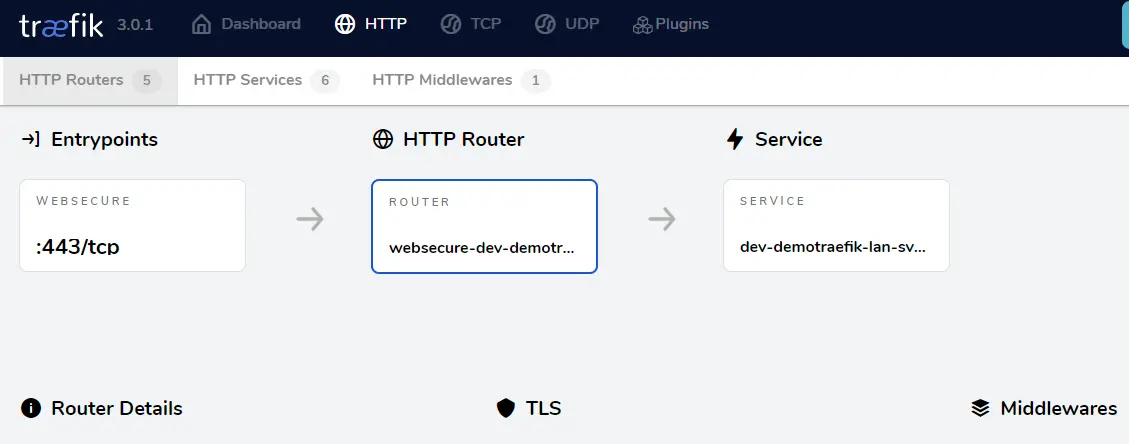The height and width of the screenshot is (444, 1129).
Task: Click the Dashboard house icon
Action: tap(202, 24)
